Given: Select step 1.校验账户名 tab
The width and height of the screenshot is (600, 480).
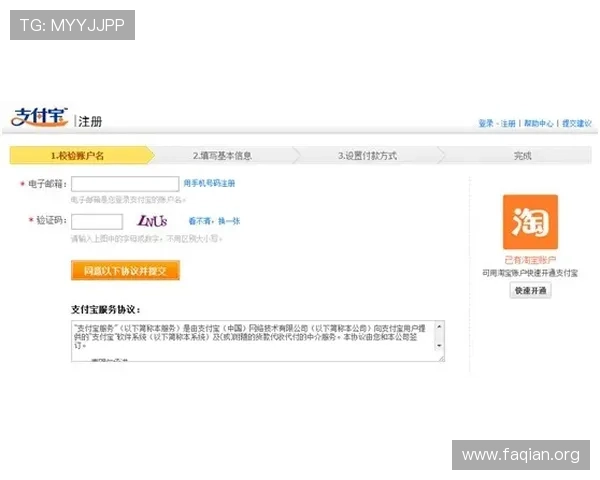Looking at the screenshot, I should click(82, 155).
